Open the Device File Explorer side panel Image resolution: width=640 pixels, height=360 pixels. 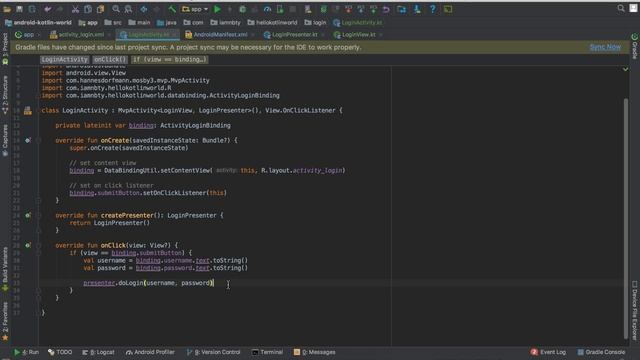tap(634, 310)
